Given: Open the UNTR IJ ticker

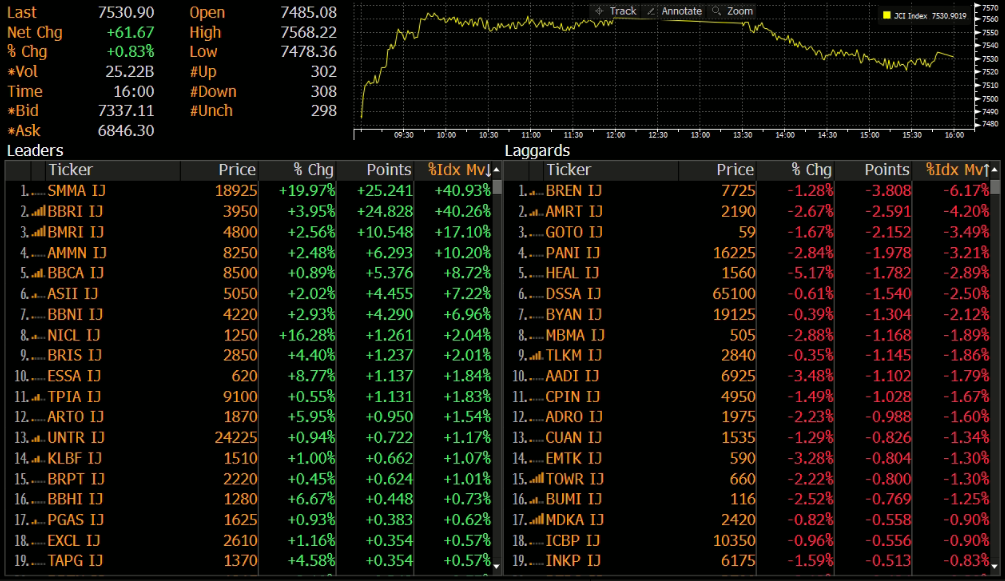Looking at the screenshot, I should [76, 437].
